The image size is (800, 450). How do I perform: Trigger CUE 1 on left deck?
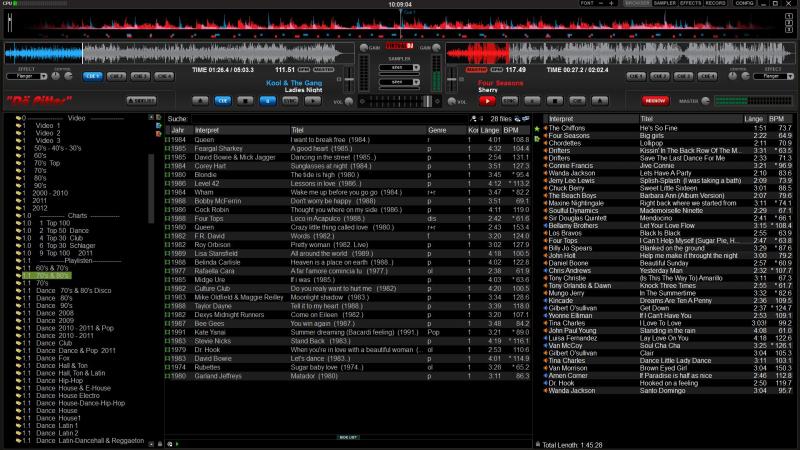pyautogui.click(x=92, y=76)
